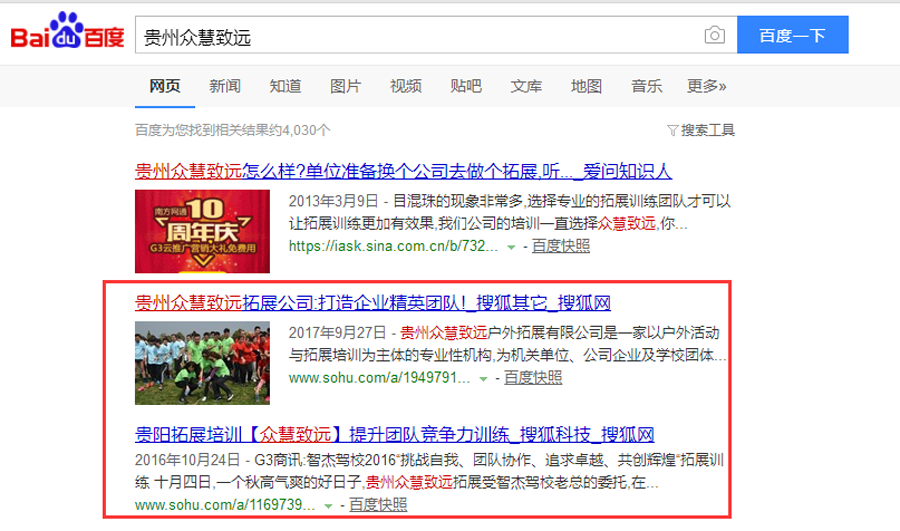This screenshot has width=900, height=531.
Task: Open the www.sohu.com/a/1949791 URL
Action: click(379, 378)
